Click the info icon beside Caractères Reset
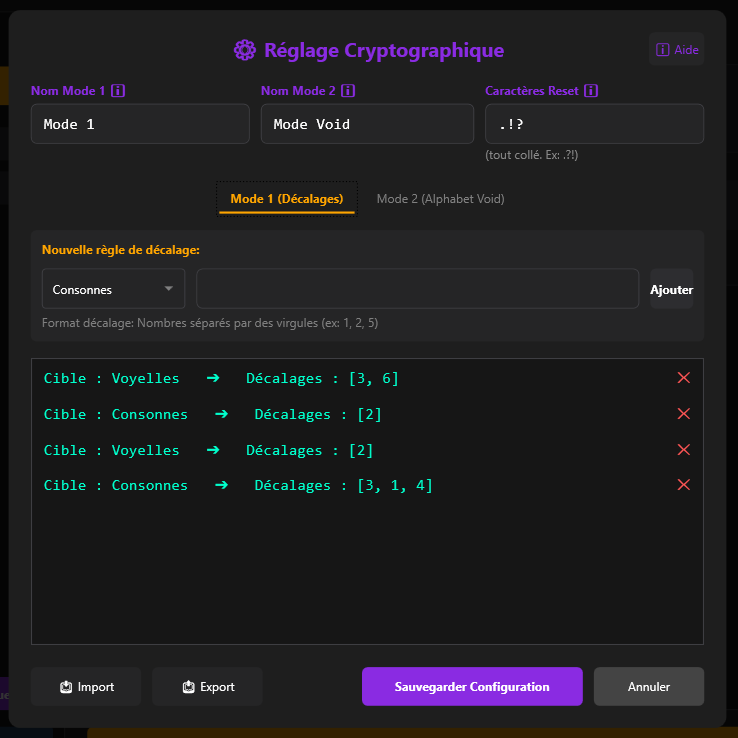The width and height of the screenshot is (738, 738). (x=591, y=91)
